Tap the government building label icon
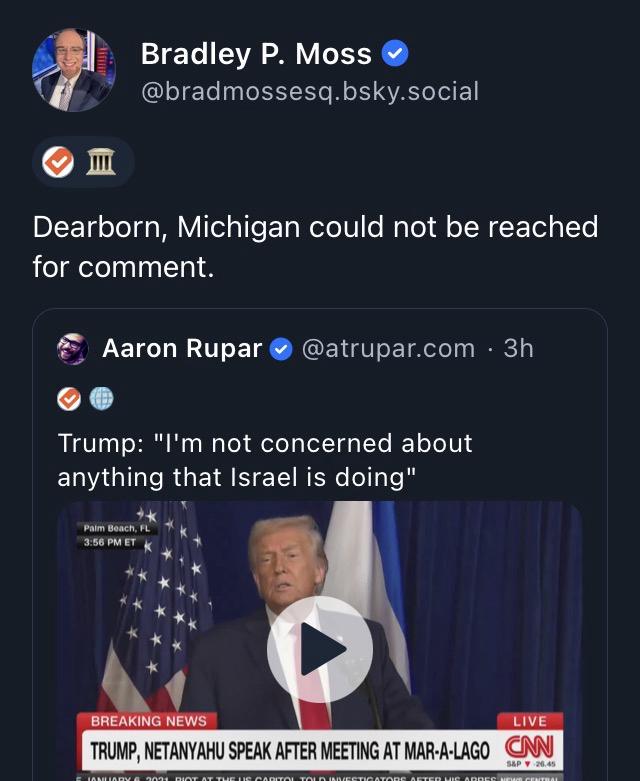The width and height of the screenshot is (640, 781). click(x=100, y=162)
